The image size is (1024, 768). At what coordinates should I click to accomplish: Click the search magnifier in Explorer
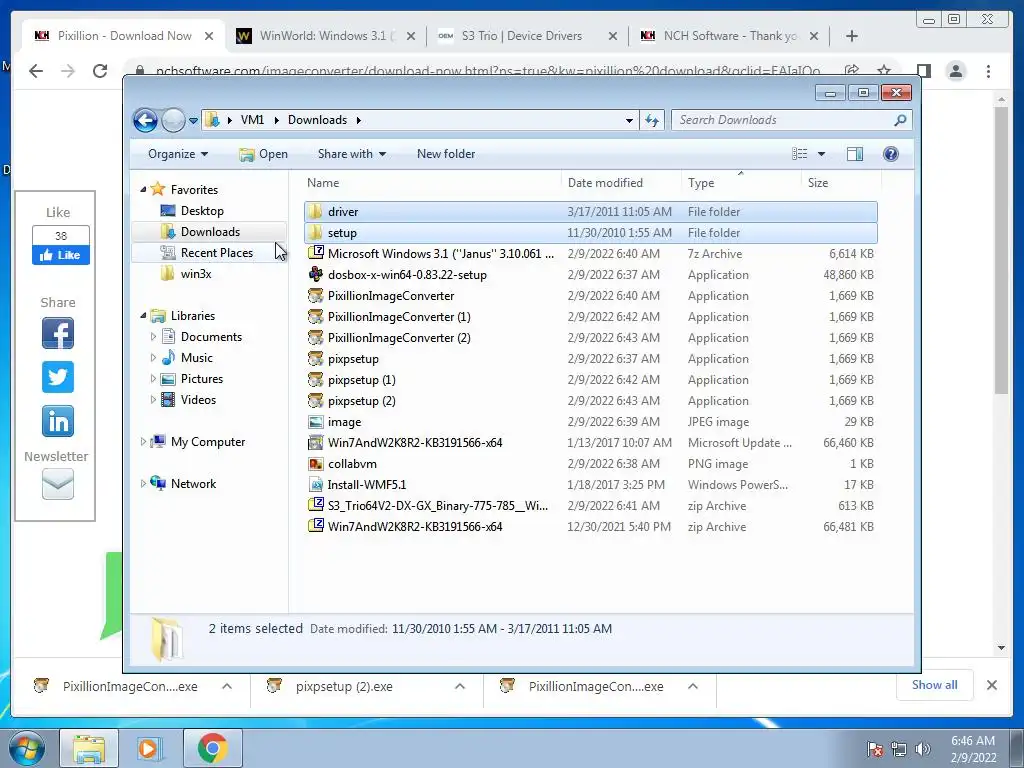click(x=900, y=120)
